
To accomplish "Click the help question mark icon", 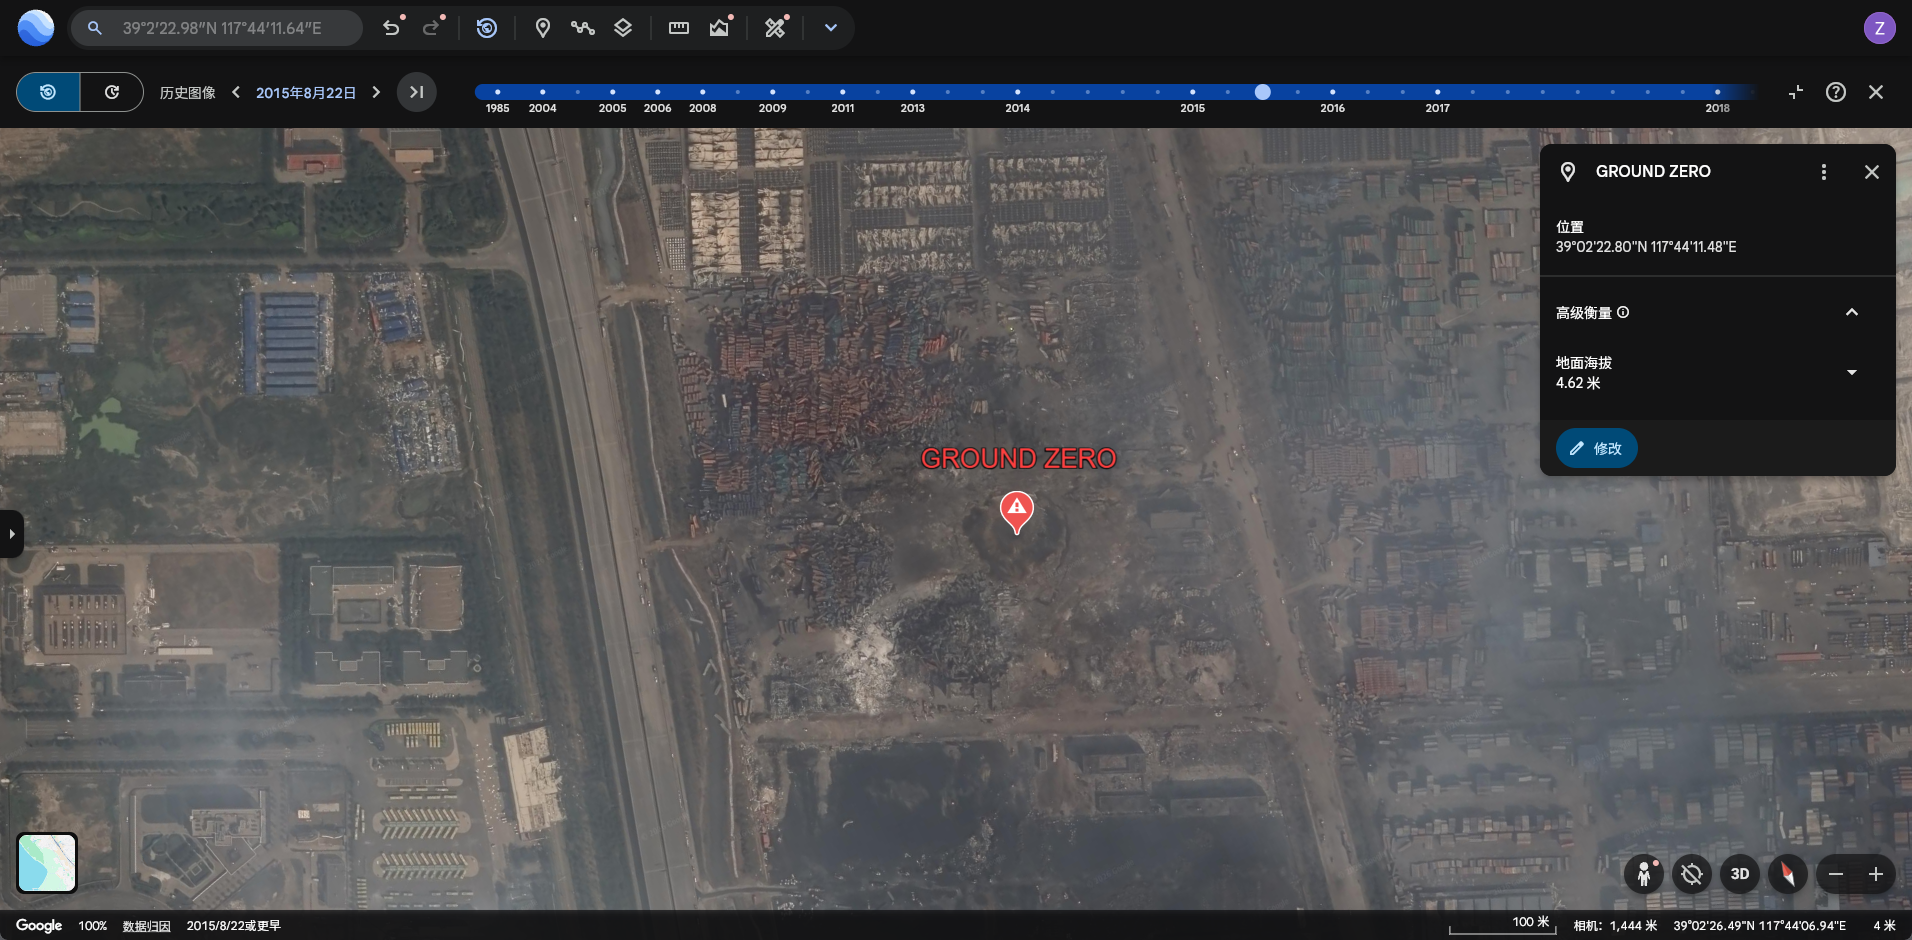I will [x=1835, y=92].
